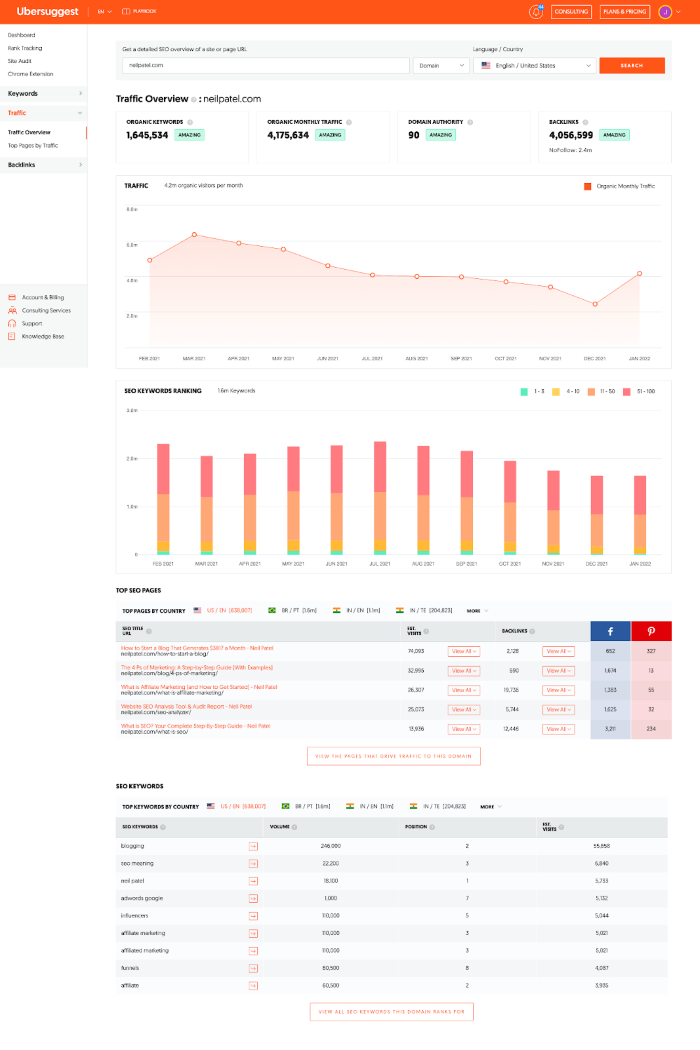Click the arrow icon for seo meaning
The image size is (700, 1050).
click(253, 864)
